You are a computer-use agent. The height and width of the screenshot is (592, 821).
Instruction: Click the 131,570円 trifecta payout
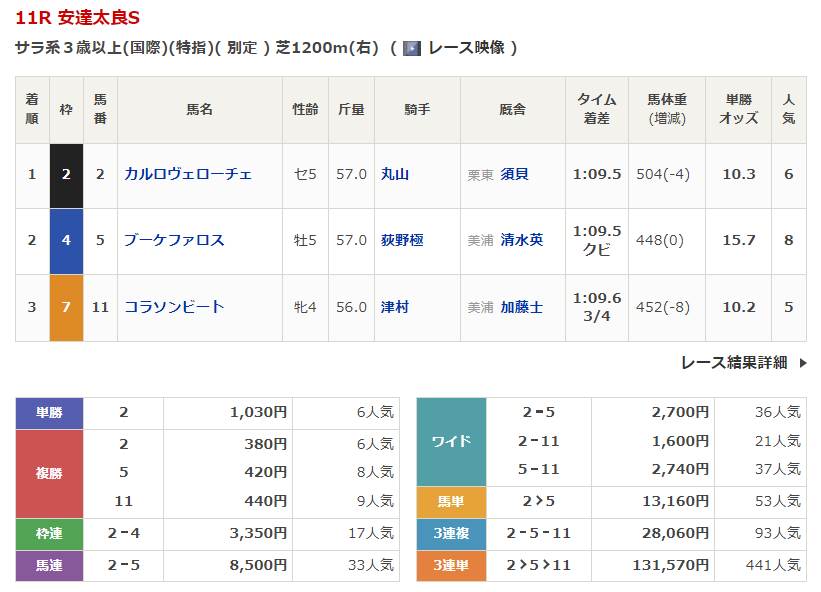(x=671, y=565)
